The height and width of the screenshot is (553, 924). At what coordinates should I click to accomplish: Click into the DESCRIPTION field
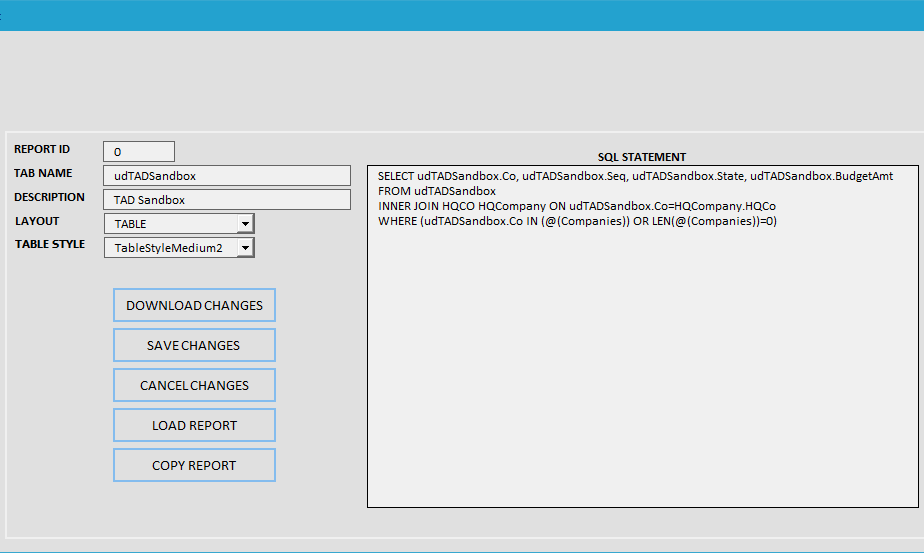pyautogui.click(x=227, y=200)
